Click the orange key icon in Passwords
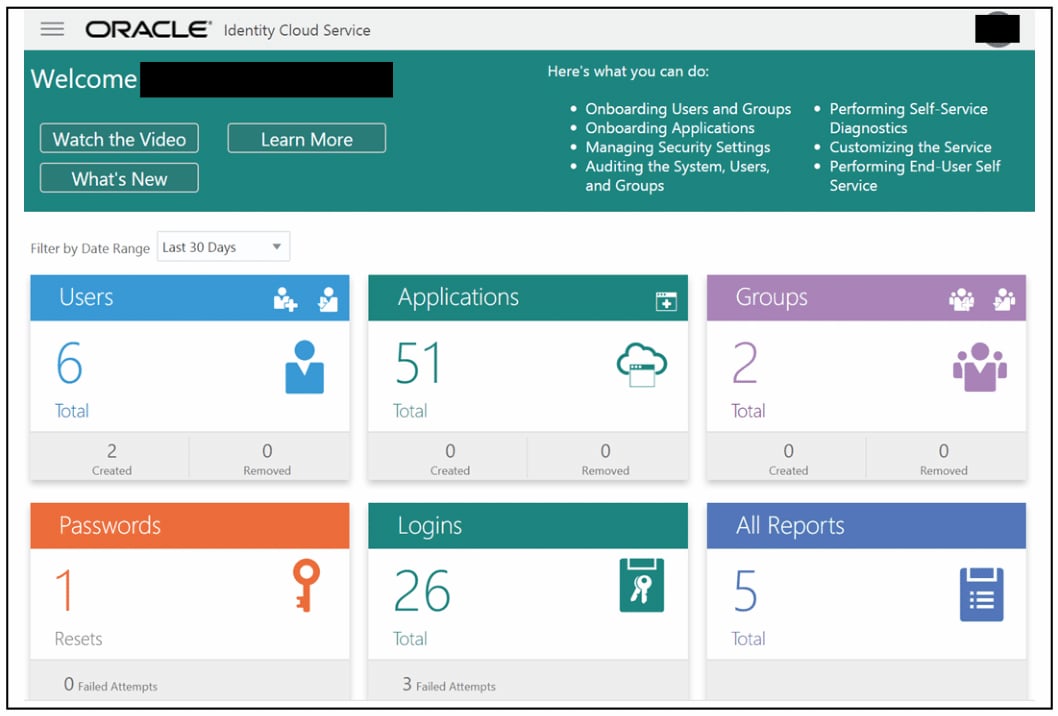This screenshot has height=716, width=1058. 306,585
